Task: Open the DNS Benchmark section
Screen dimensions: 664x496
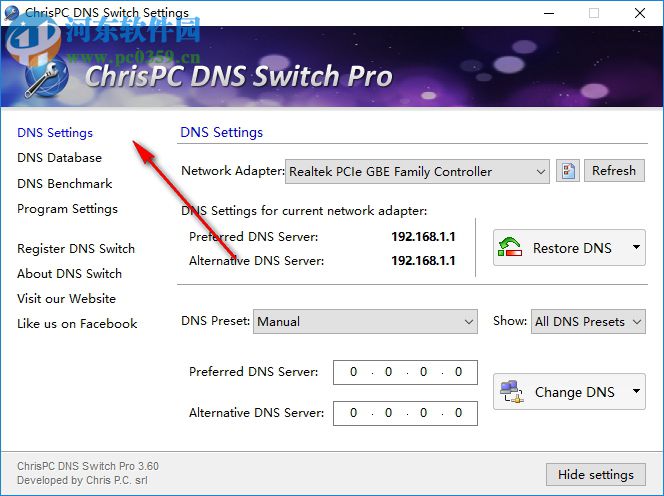Action: point(64,183)
